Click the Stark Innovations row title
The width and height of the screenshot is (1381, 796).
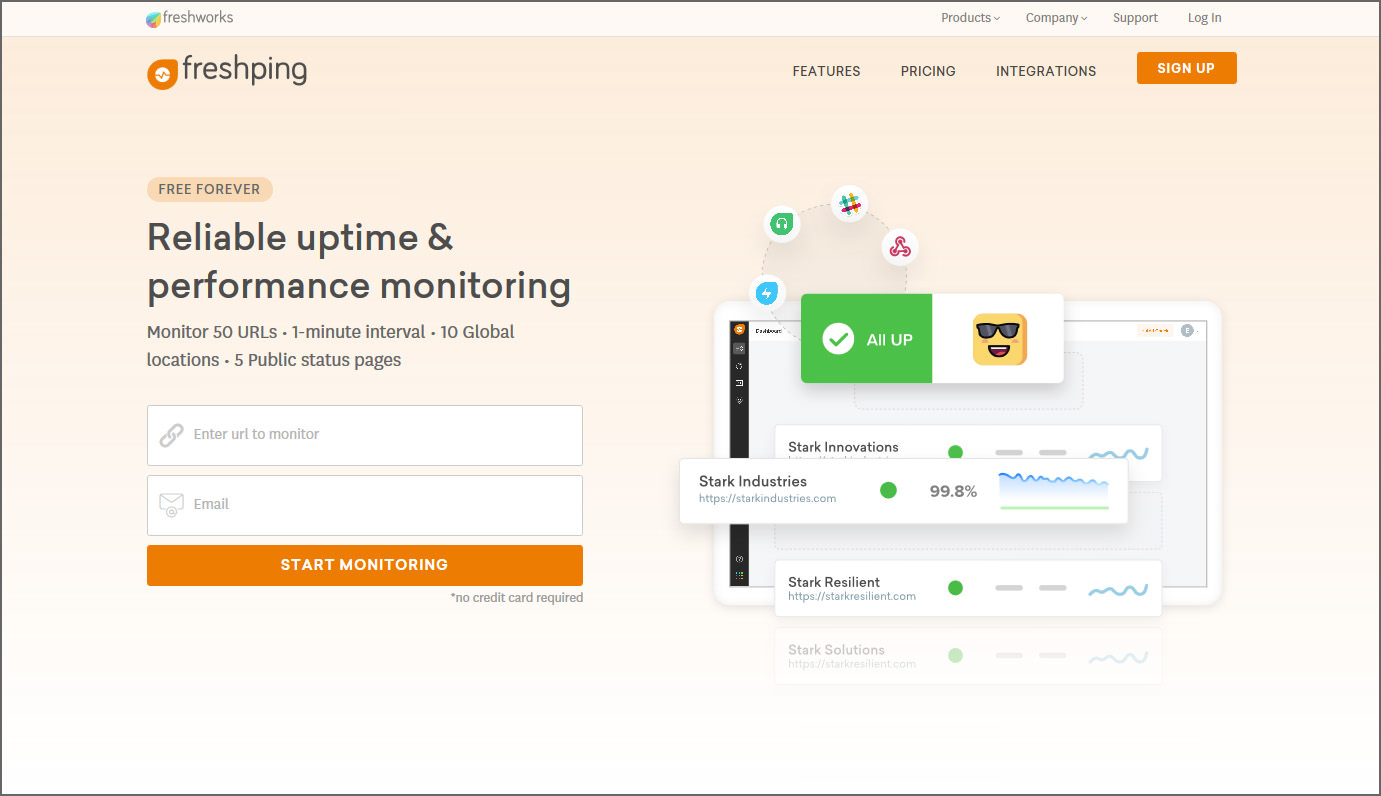click(843, 447)
